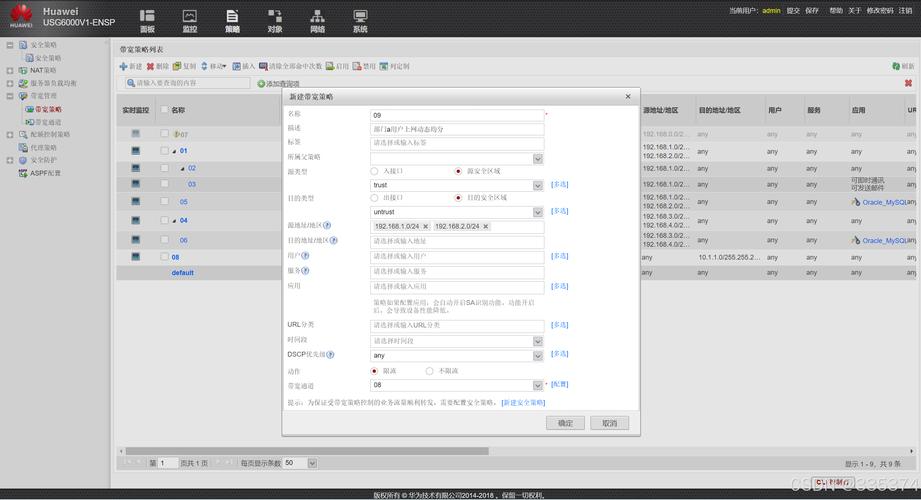921x500 pixels.
Task: Select the 策略 policy tab
Action: (233, 21)
